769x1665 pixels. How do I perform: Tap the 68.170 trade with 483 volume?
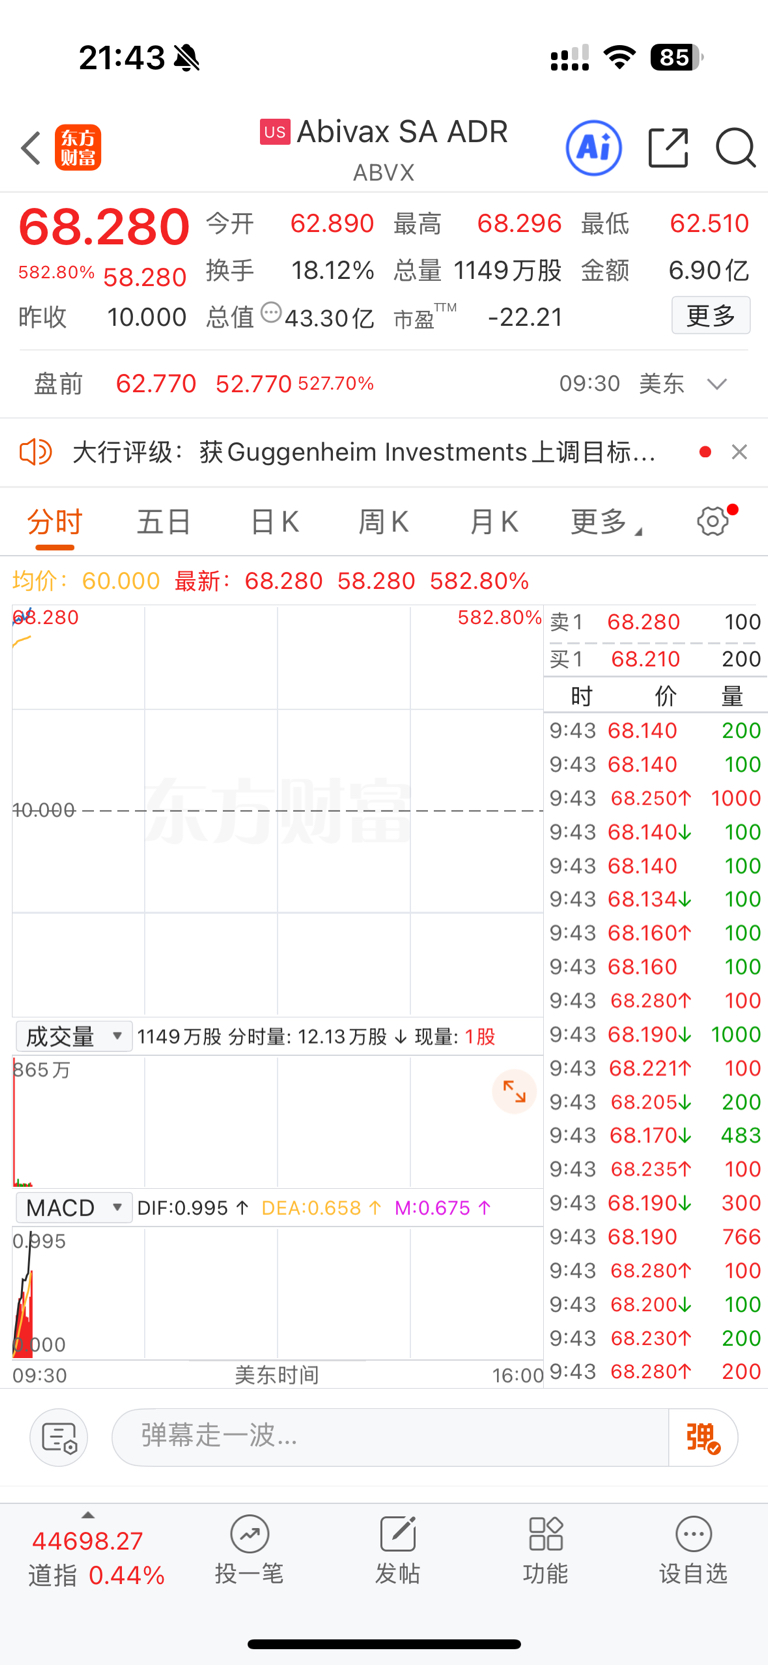[x=655, y=1135]
